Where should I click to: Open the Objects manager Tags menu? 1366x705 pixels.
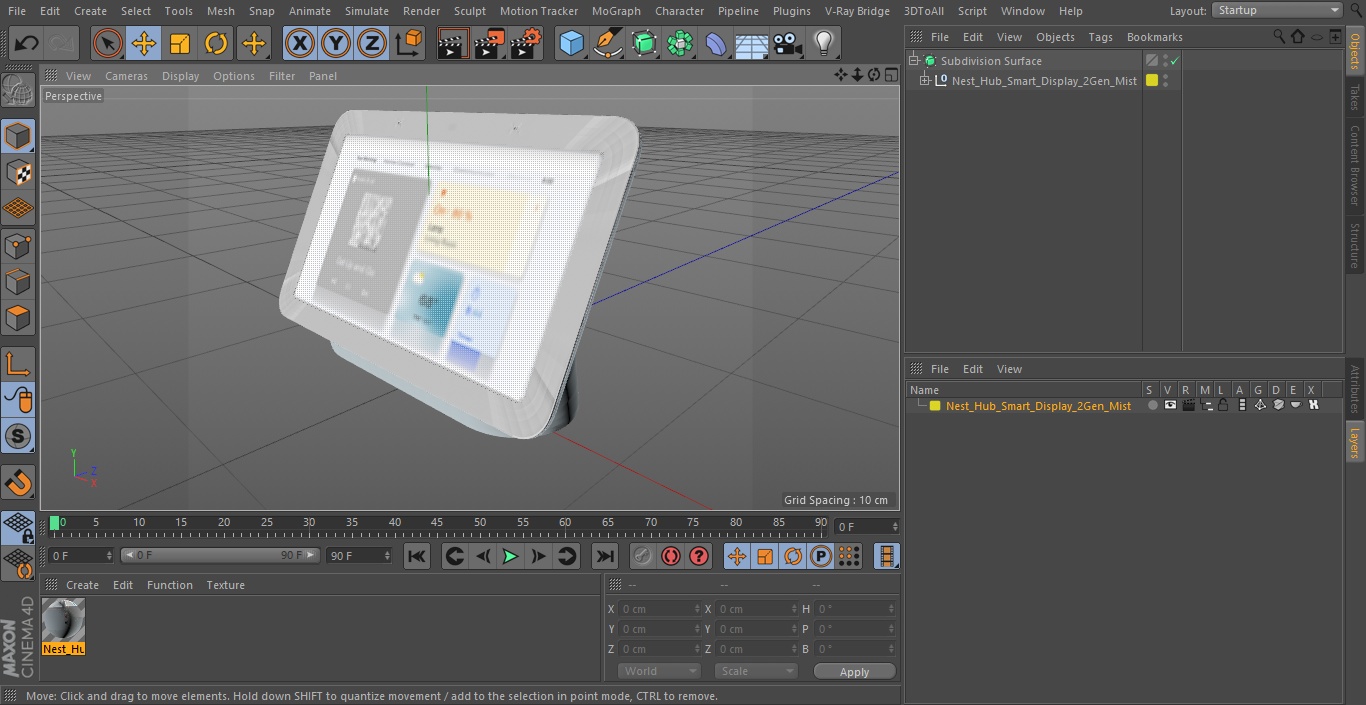1100,37
